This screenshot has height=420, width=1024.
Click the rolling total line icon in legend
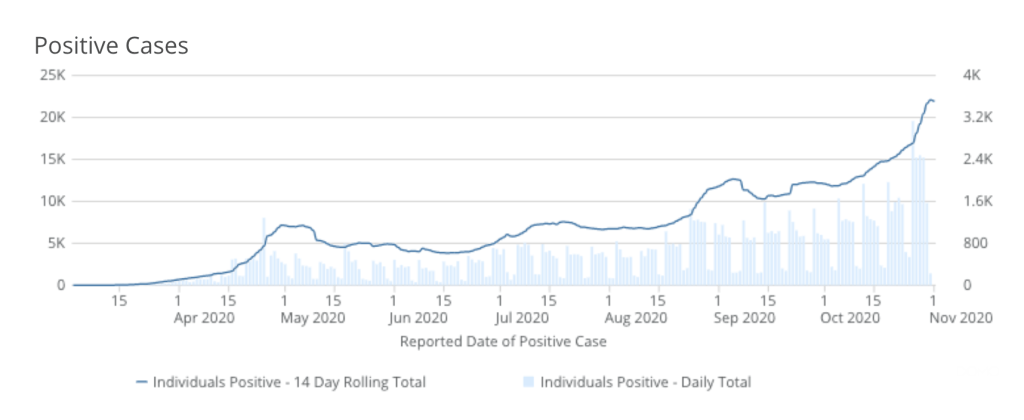coord(140,382)
